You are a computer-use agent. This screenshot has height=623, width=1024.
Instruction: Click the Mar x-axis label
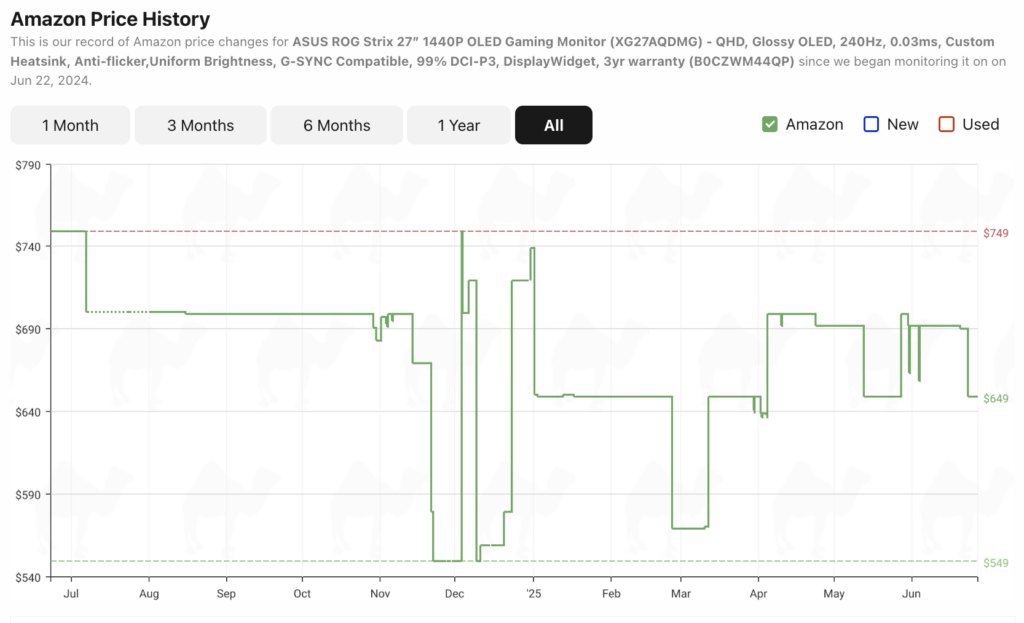(680, 594)
